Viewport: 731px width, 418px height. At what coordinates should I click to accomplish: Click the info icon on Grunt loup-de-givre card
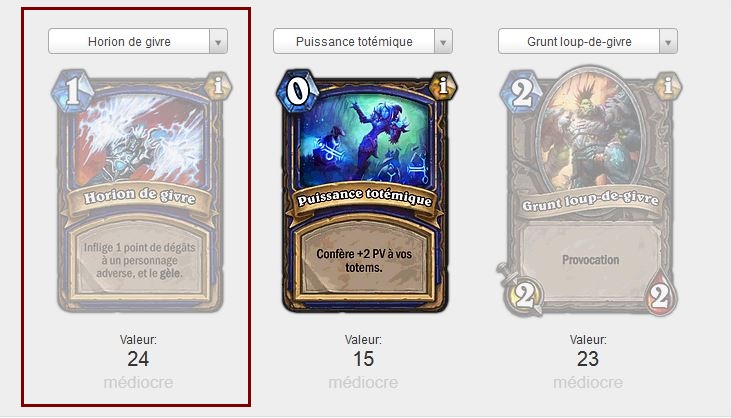[668, 86]
